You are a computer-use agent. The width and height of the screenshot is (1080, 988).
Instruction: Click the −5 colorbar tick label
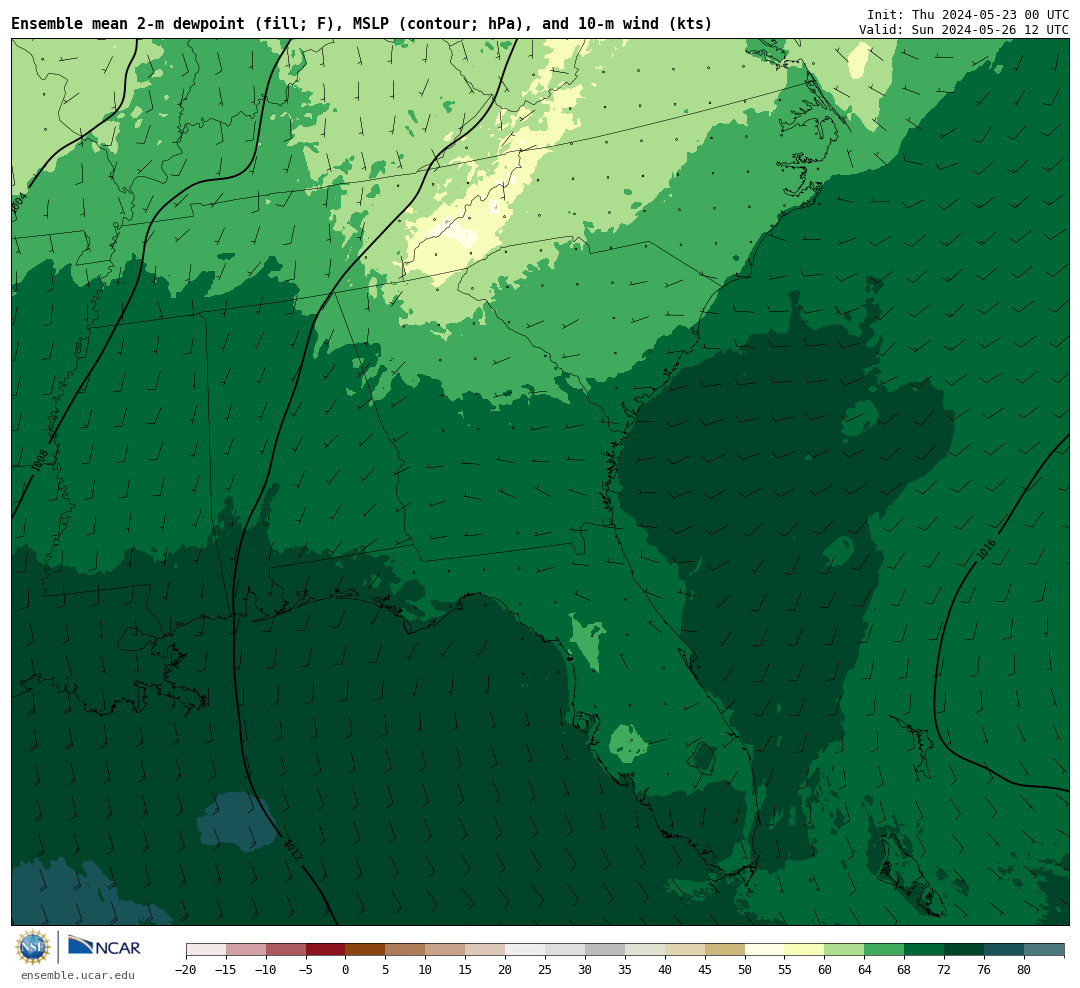tap(306, 970)
